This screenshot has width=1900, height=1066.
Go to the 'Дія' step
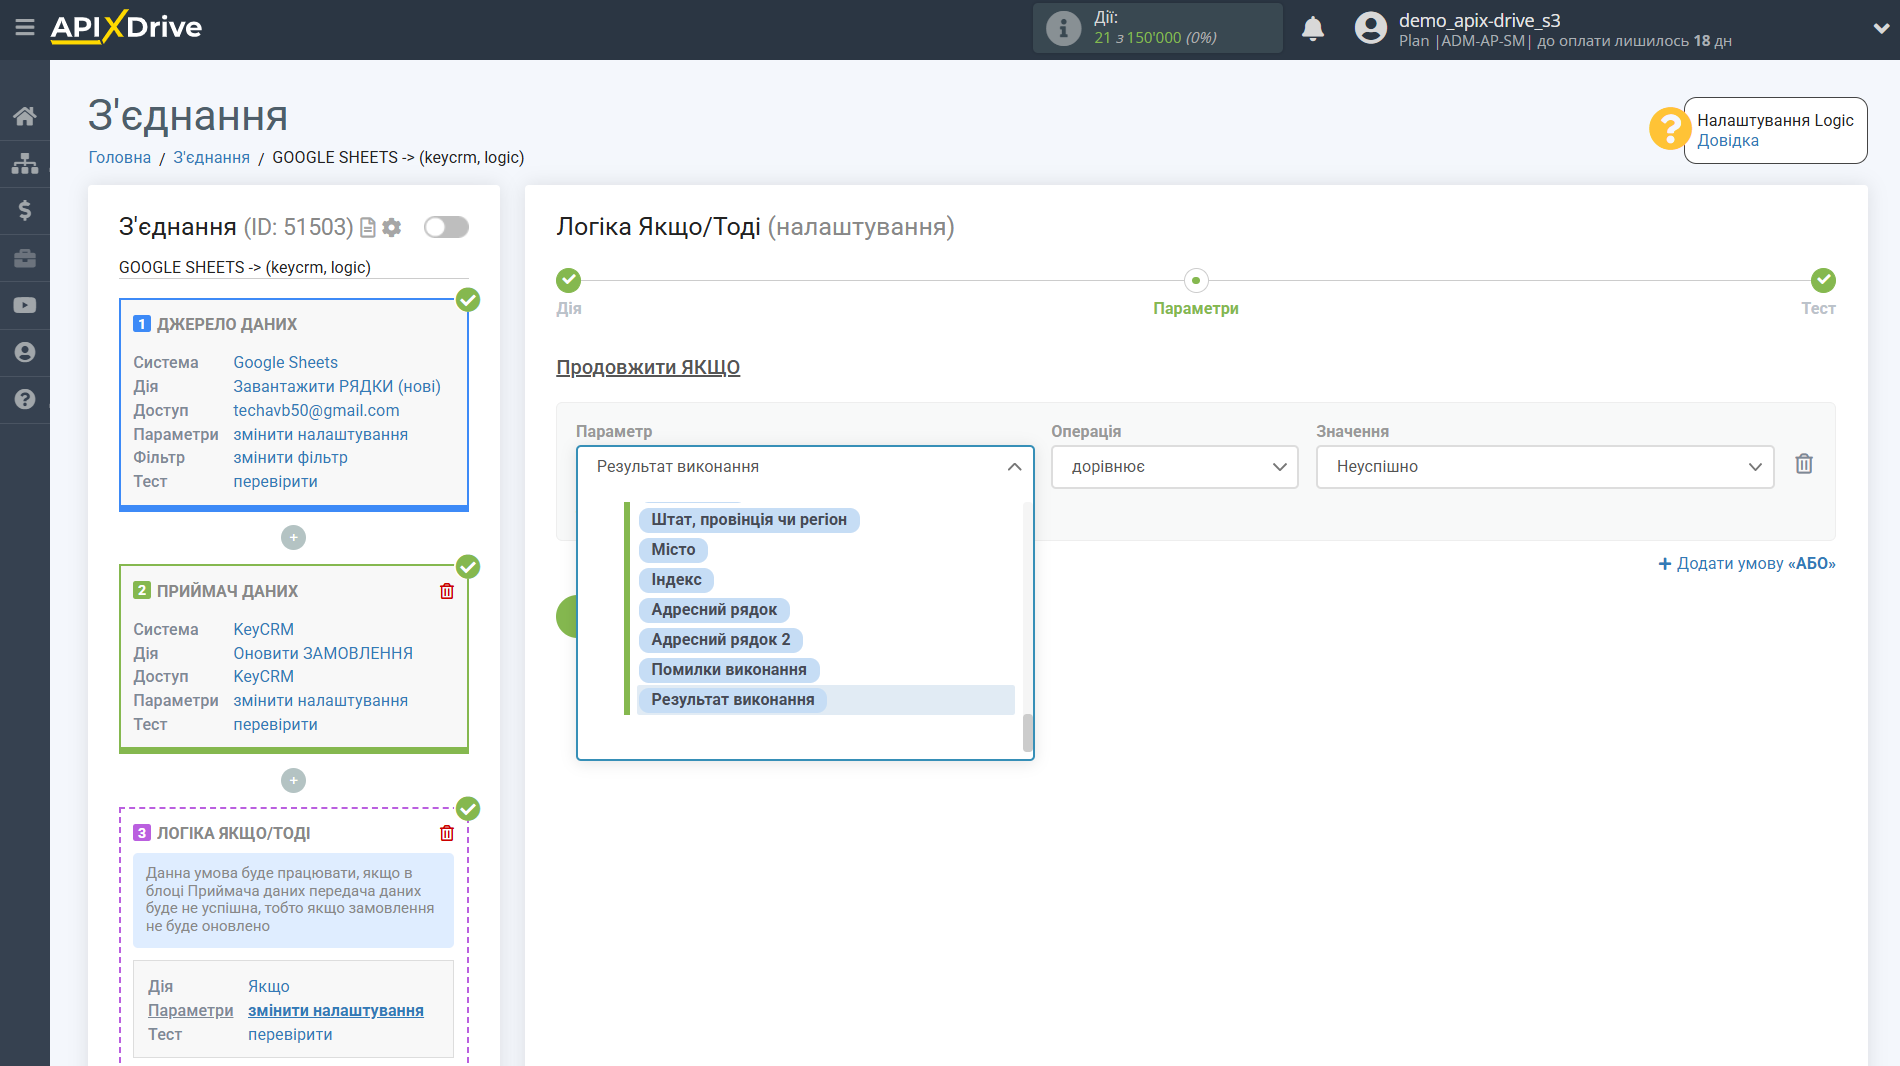pos(568,281)
